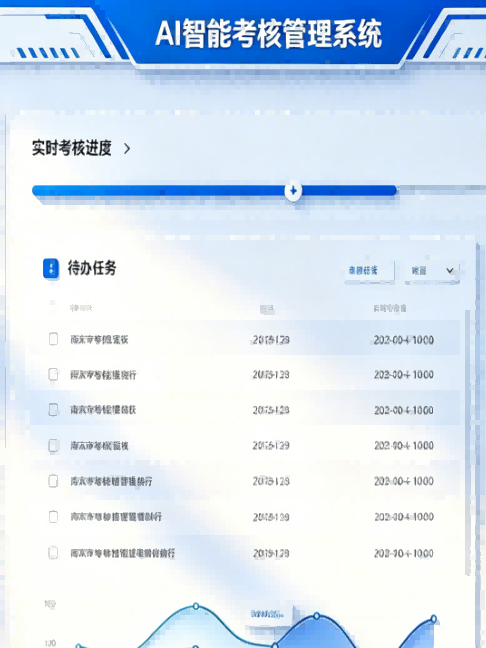Screen dimensions: 486x648
Task: Click the blue 待办任务 icon
Action: [51, 269]
